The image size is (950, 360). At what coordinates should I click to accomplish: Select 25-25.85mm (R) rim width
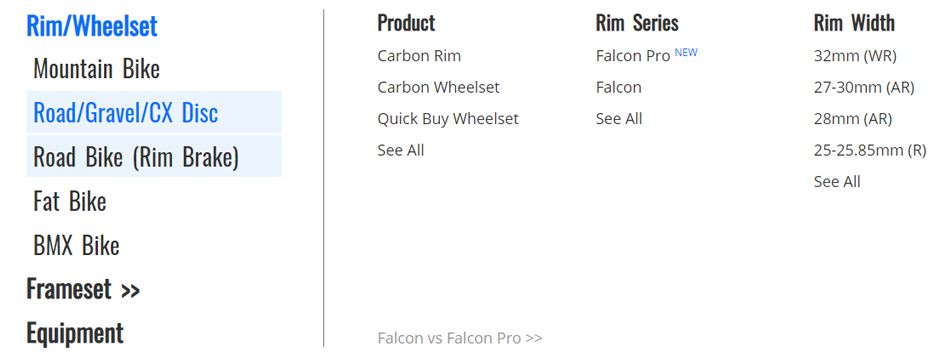point(870,150)
